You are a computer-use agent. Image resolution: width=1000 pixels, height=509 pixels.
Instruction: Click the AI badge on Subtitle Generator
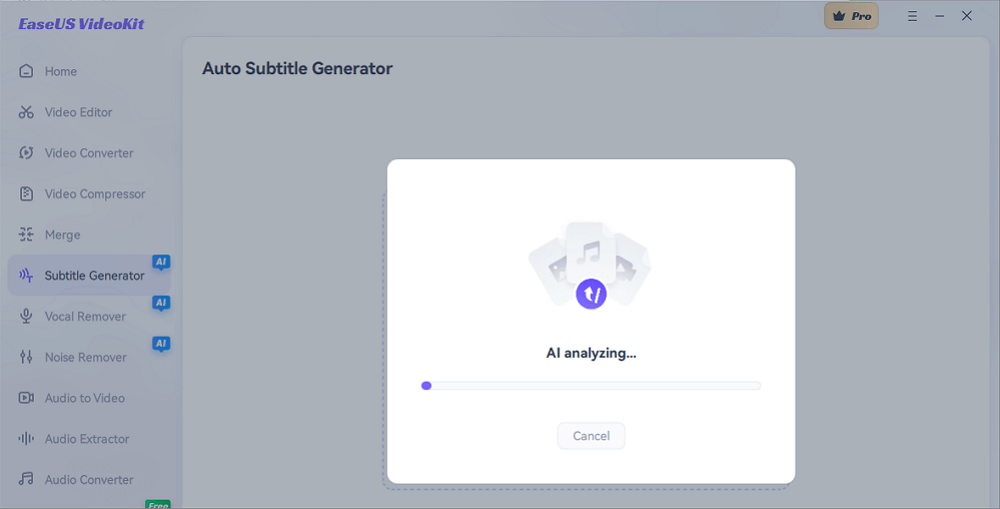tap(161, 262)
